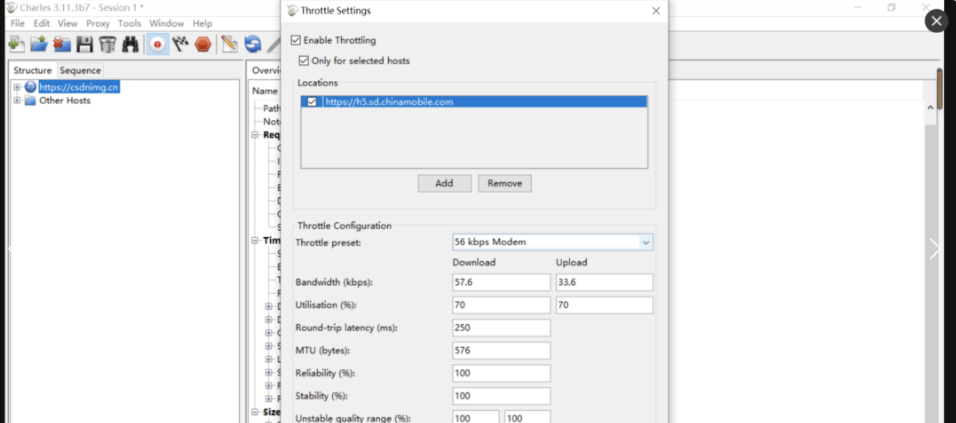This screenshot has height=423, width=956.
Task: Open the Edit menu
Action: point(41,23)
